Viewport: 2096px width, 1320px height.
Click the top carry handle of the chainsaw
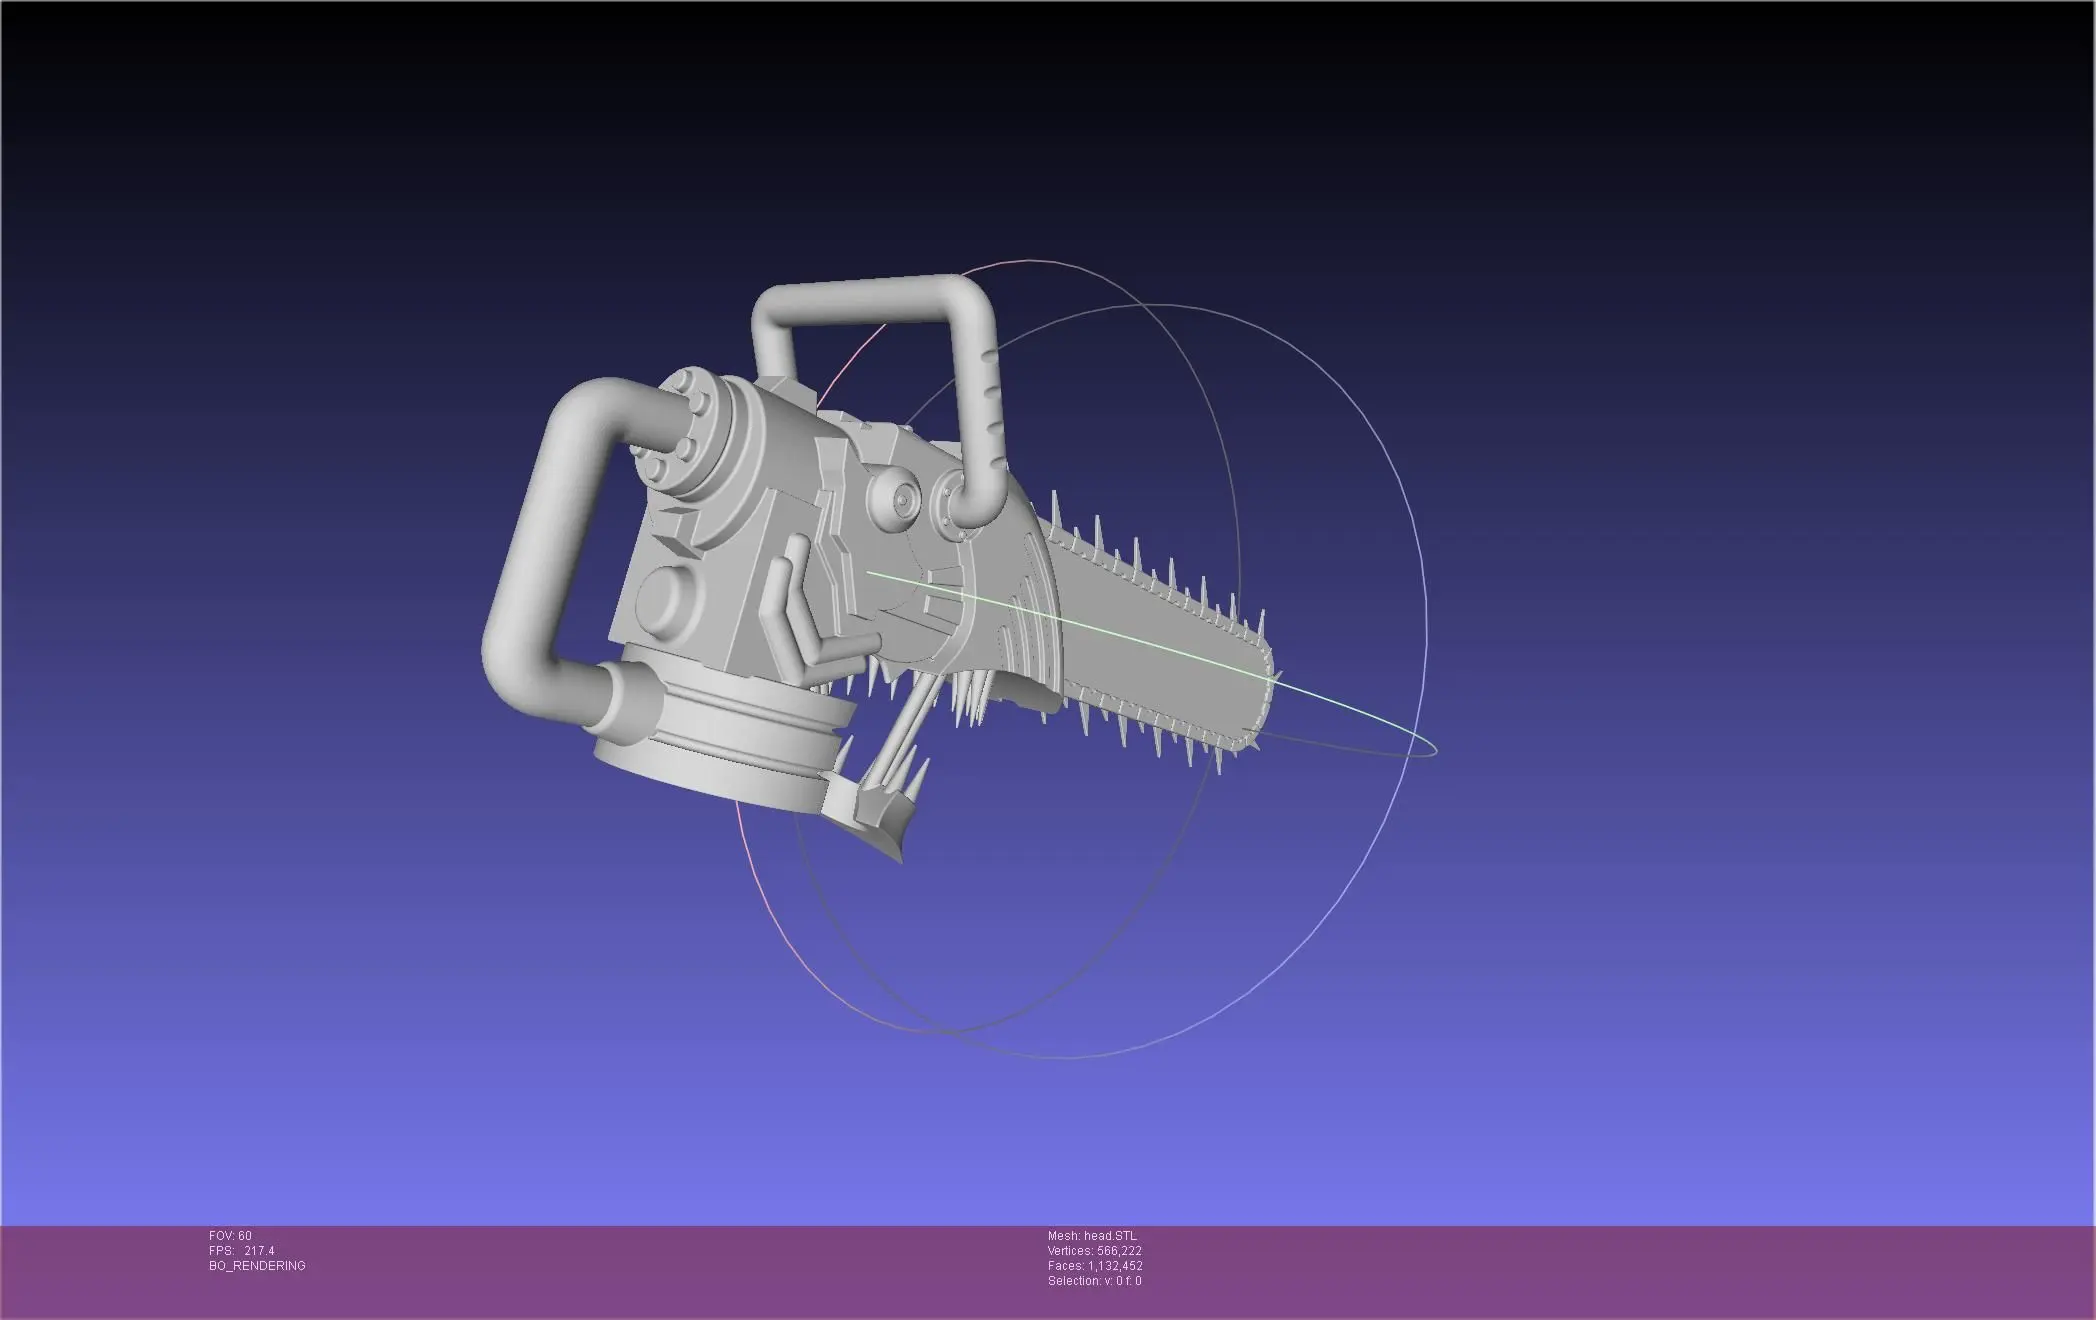tap(870, 303)
